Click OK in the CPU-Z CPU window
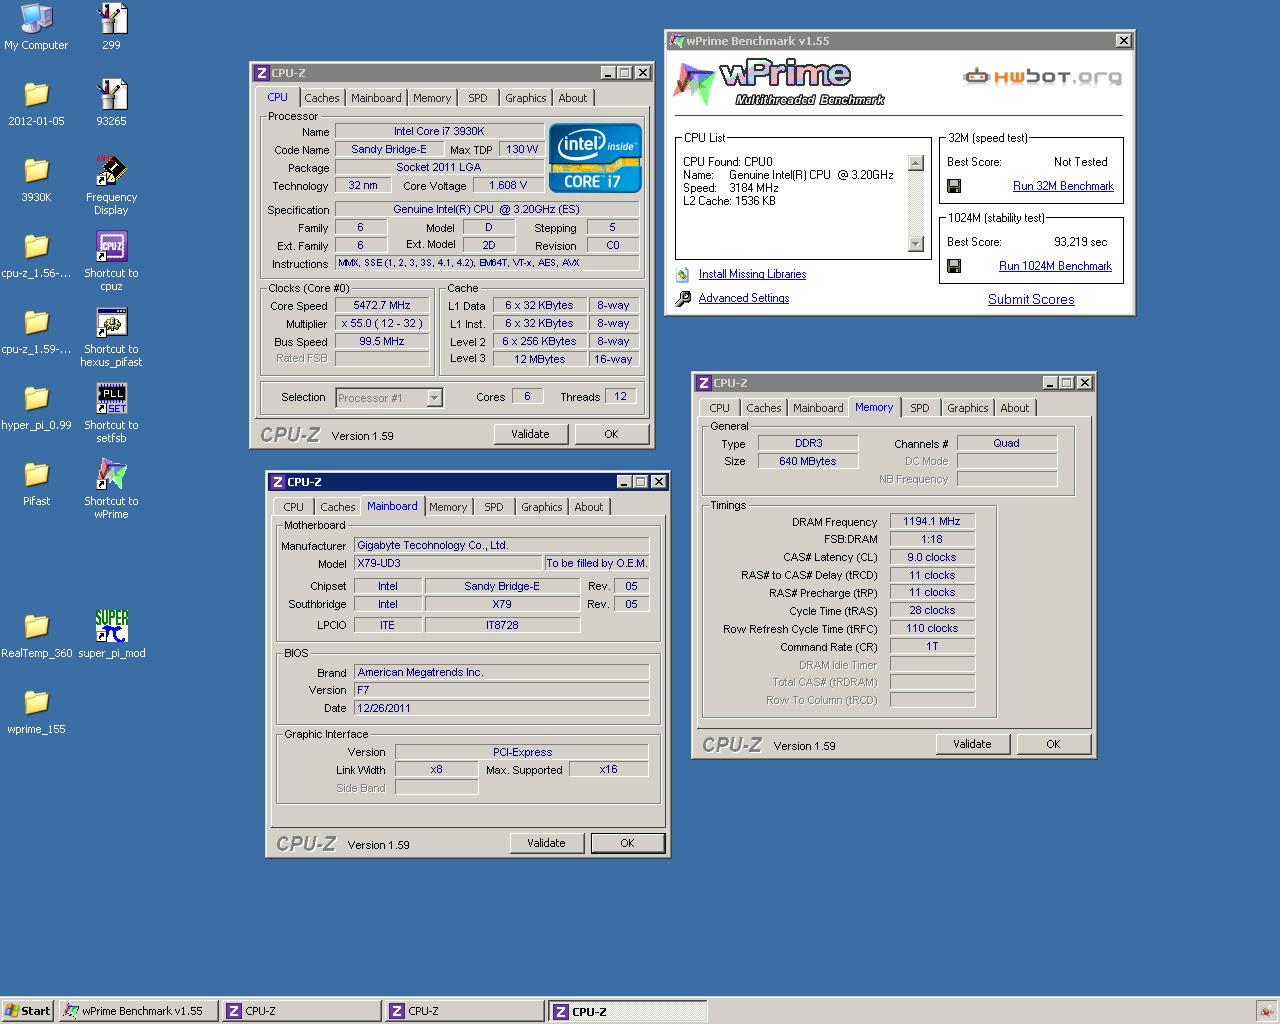 (x=611, y=434)
